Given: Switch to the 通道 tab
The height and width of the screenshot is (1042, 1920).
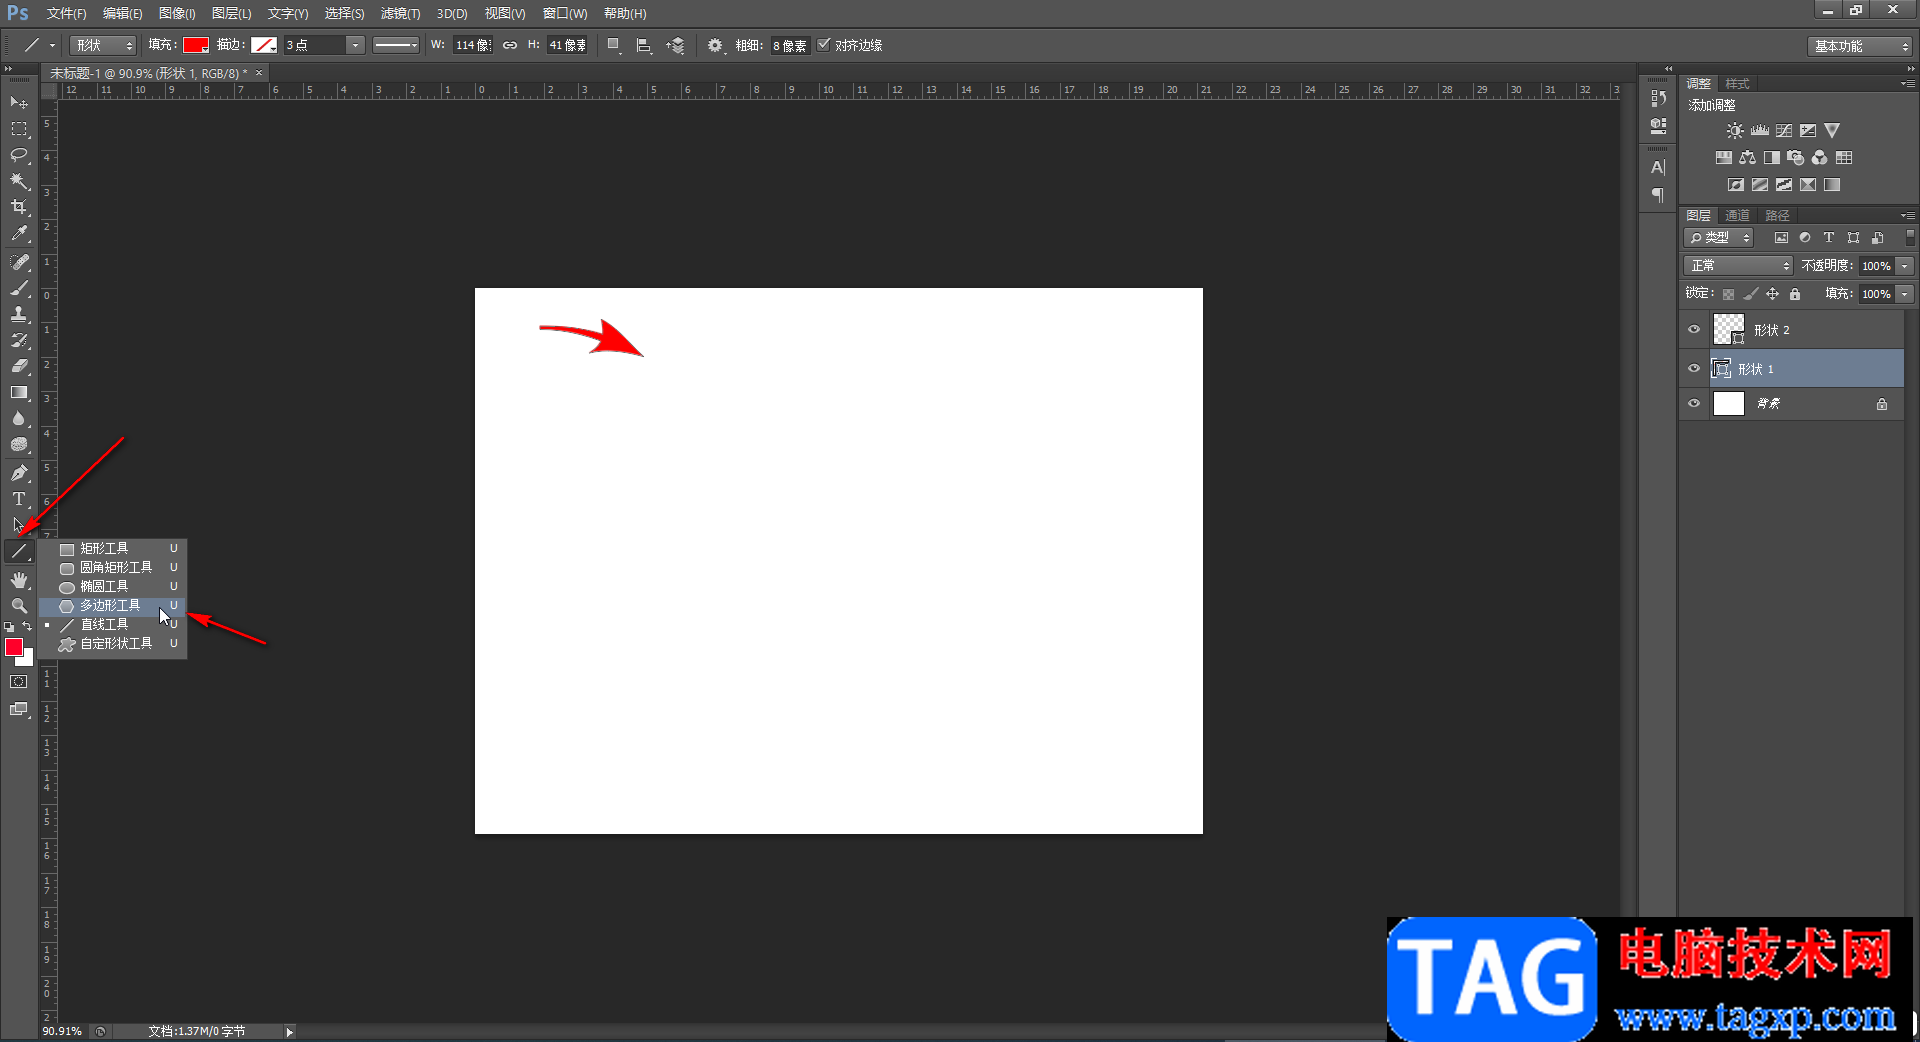Looking at the screenshot, I should pos(1737,216).
